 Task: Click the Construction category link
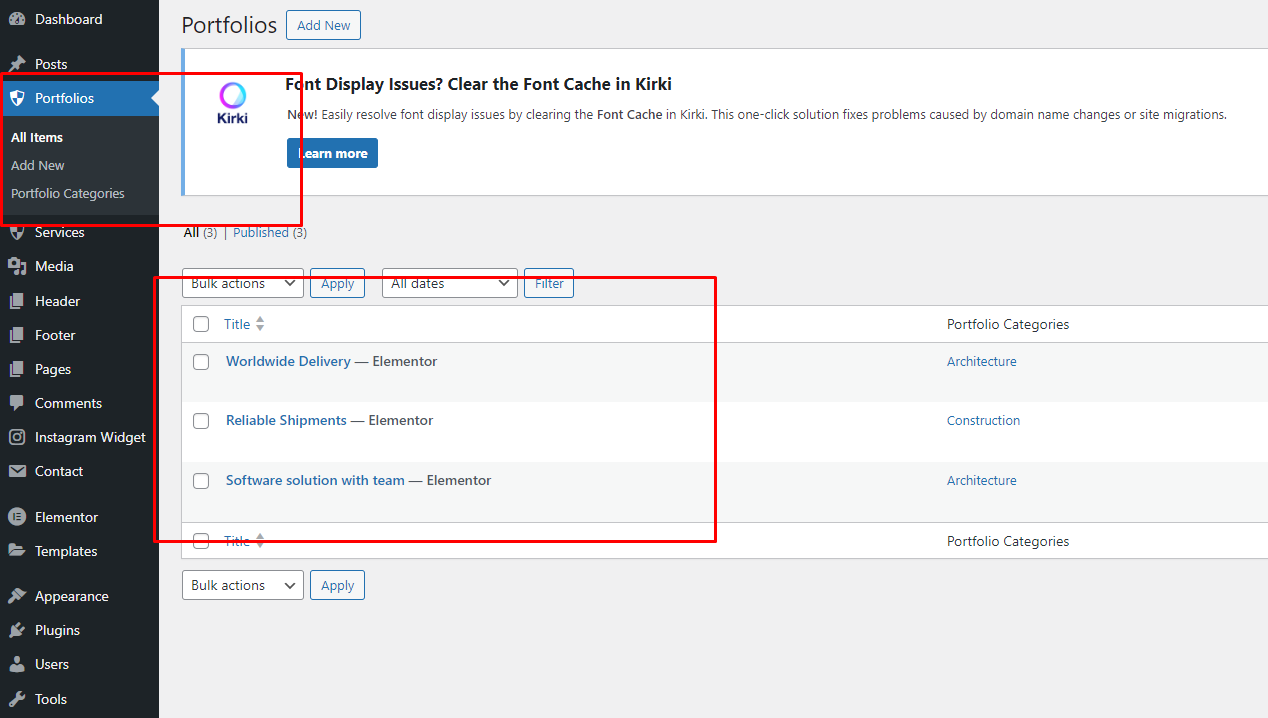point(983,420)
